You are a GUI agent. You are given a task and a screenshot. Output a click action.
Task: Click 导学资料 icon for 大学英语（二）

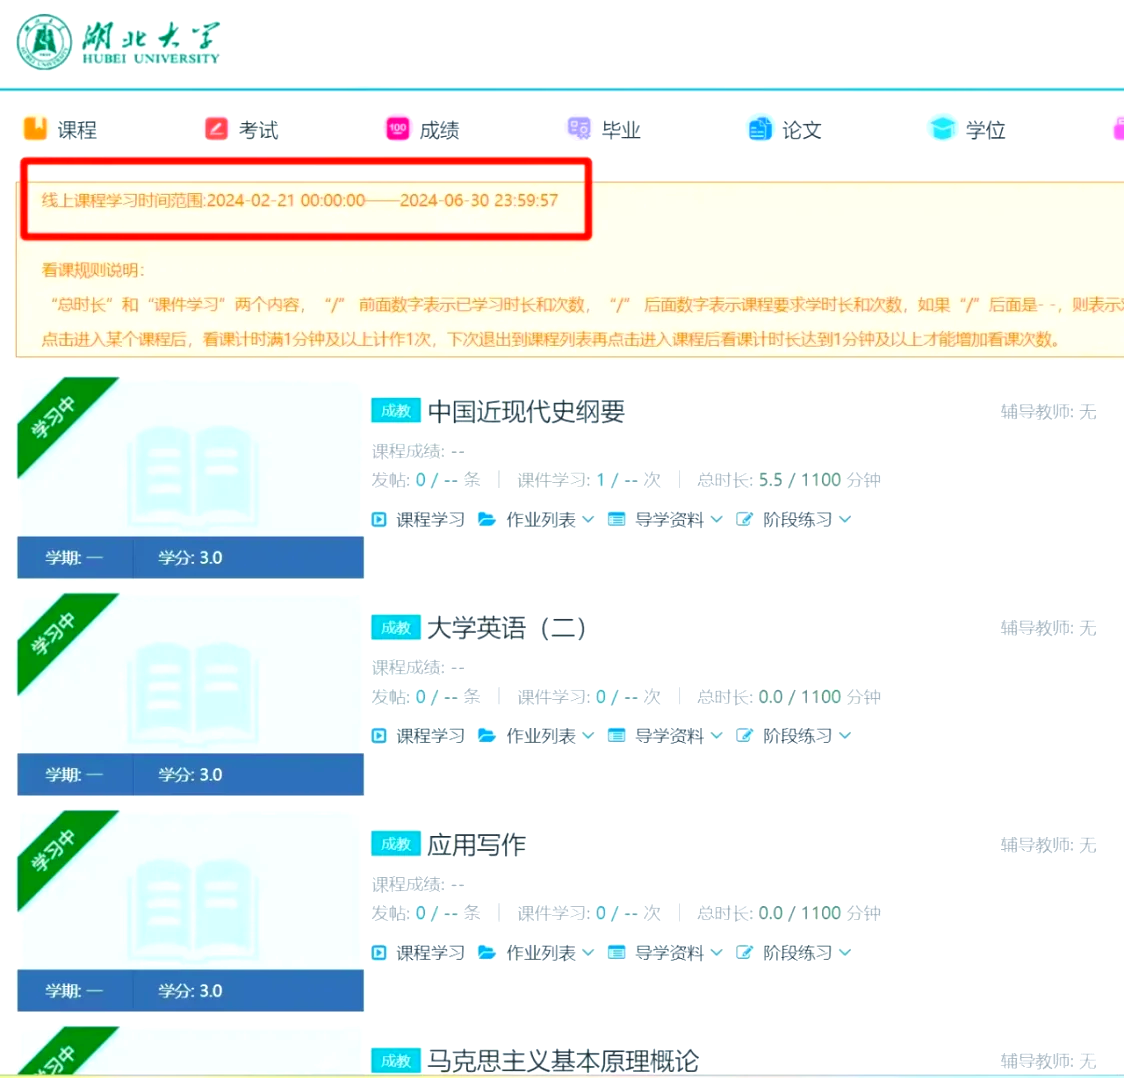[616, 736]
